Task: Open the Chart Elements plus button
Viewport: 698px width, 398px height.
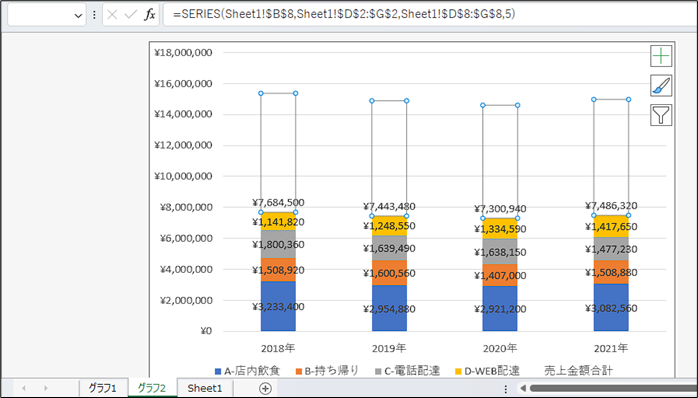Action: click(x=661, y=56)
